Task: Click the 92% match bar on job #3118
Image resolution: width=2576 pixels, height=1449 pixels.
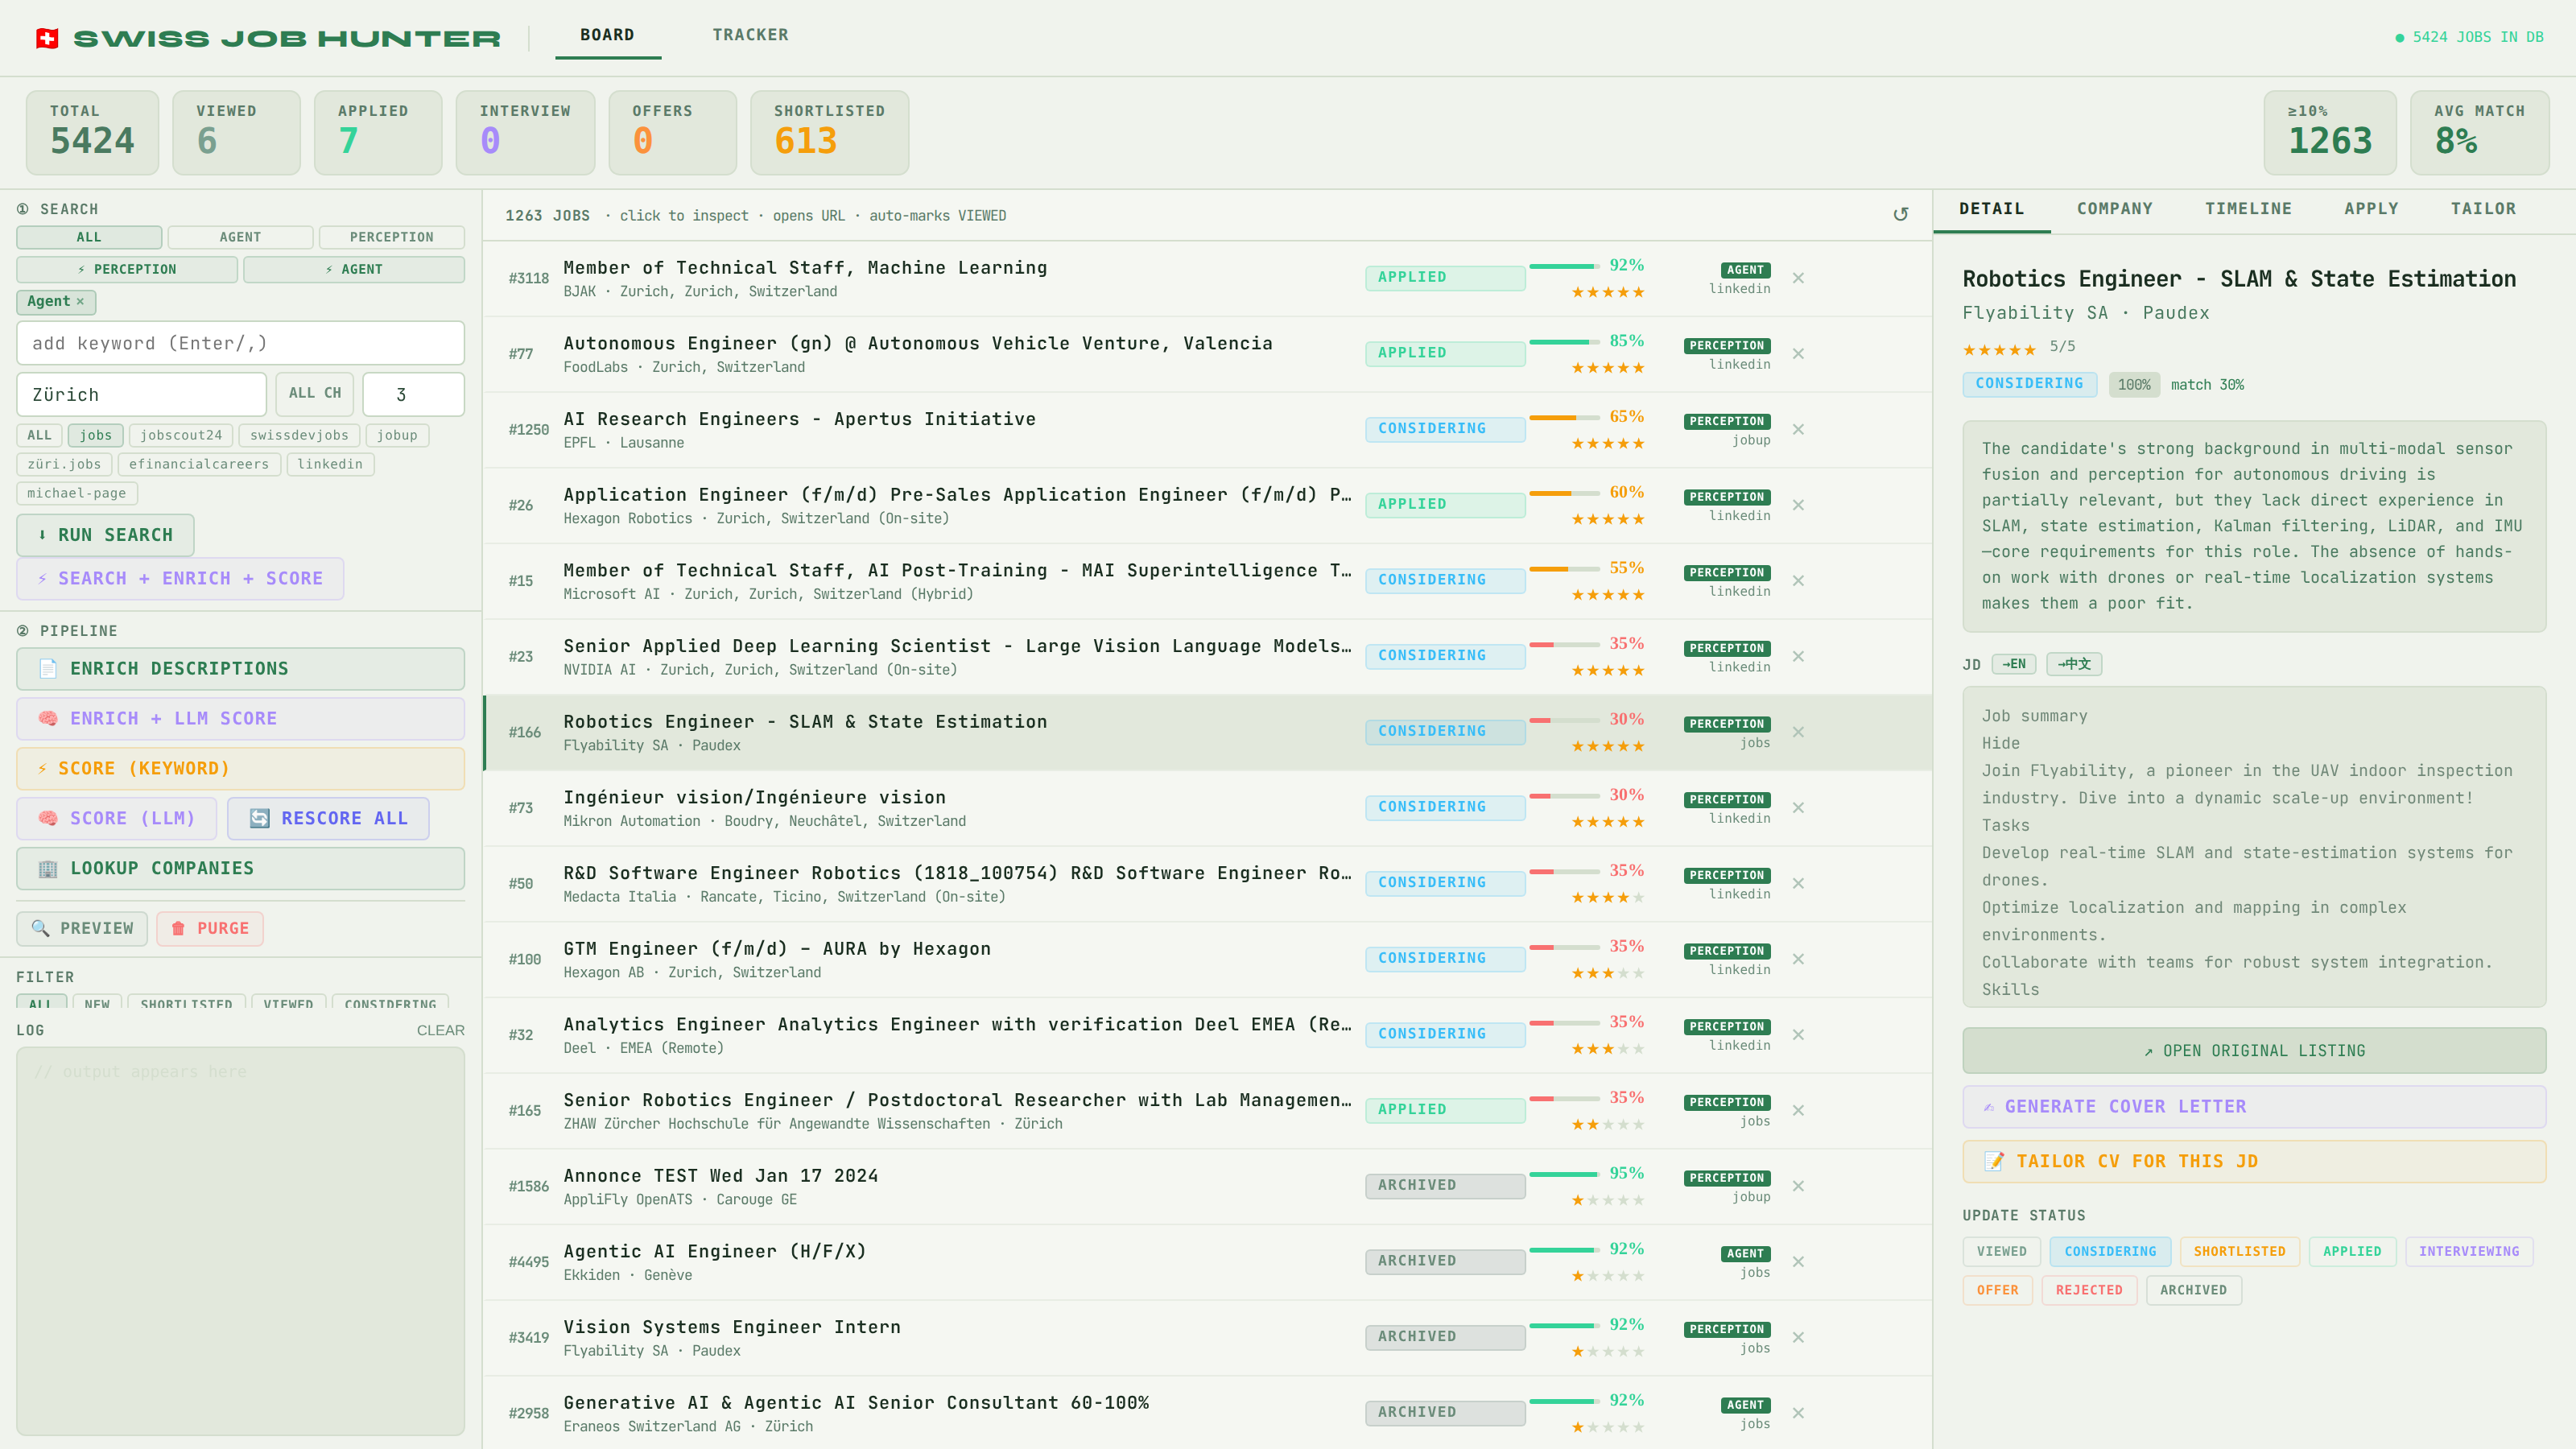Action: pos(1564,266)
